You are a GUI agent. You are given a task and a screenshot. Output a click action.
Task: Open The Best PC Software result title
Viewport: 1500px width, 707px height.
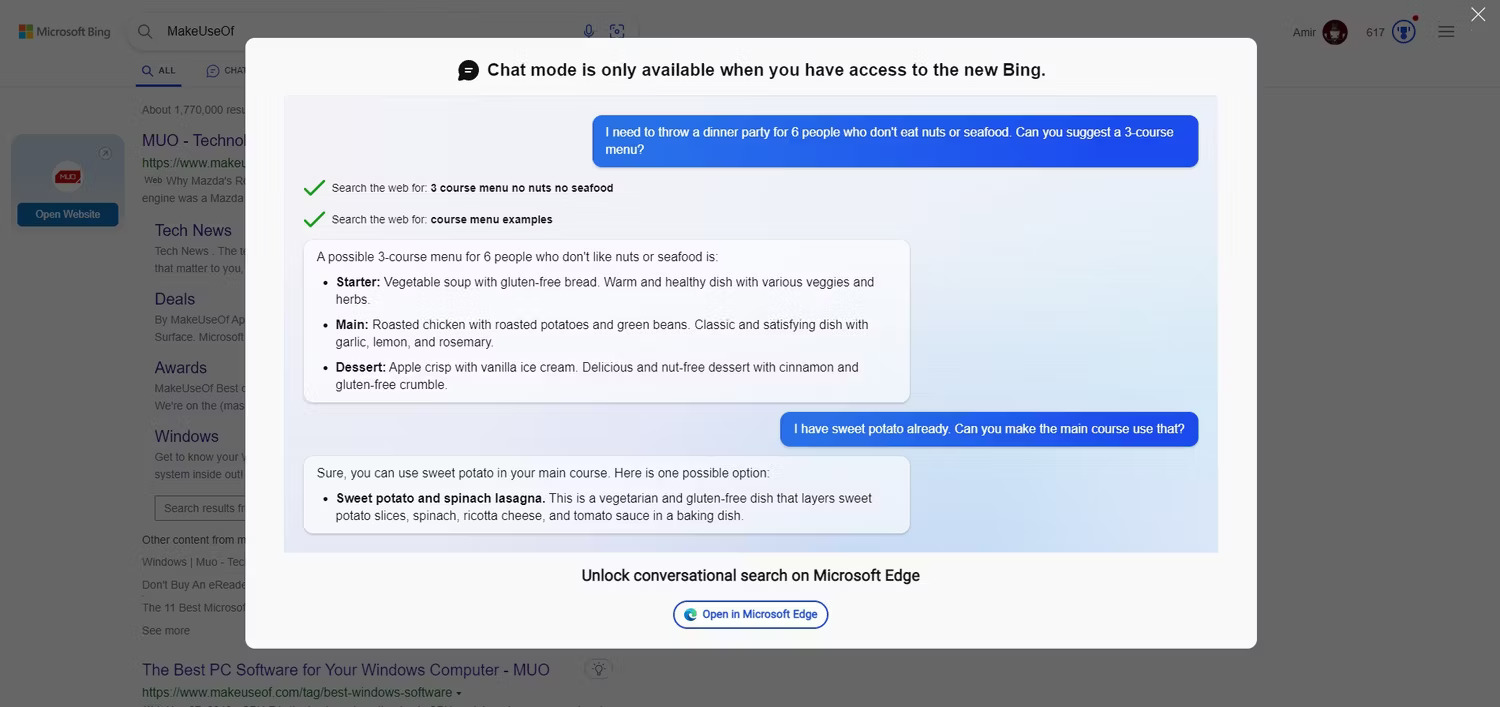point(346,670)
